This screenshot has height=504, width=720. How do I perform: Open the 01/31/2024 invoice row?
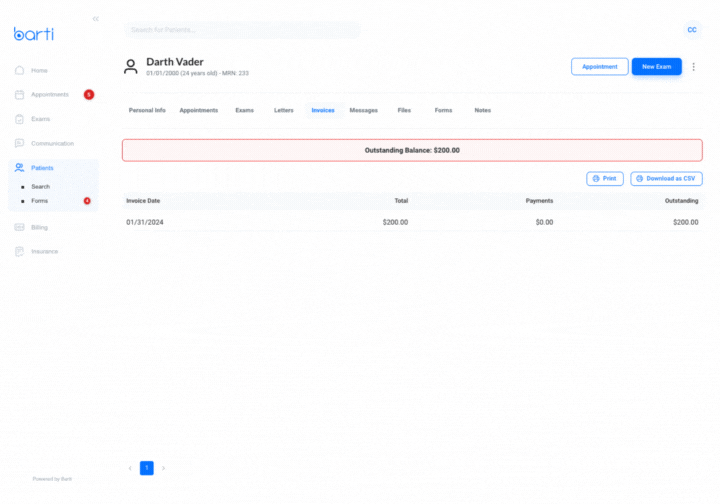point(412,222)
